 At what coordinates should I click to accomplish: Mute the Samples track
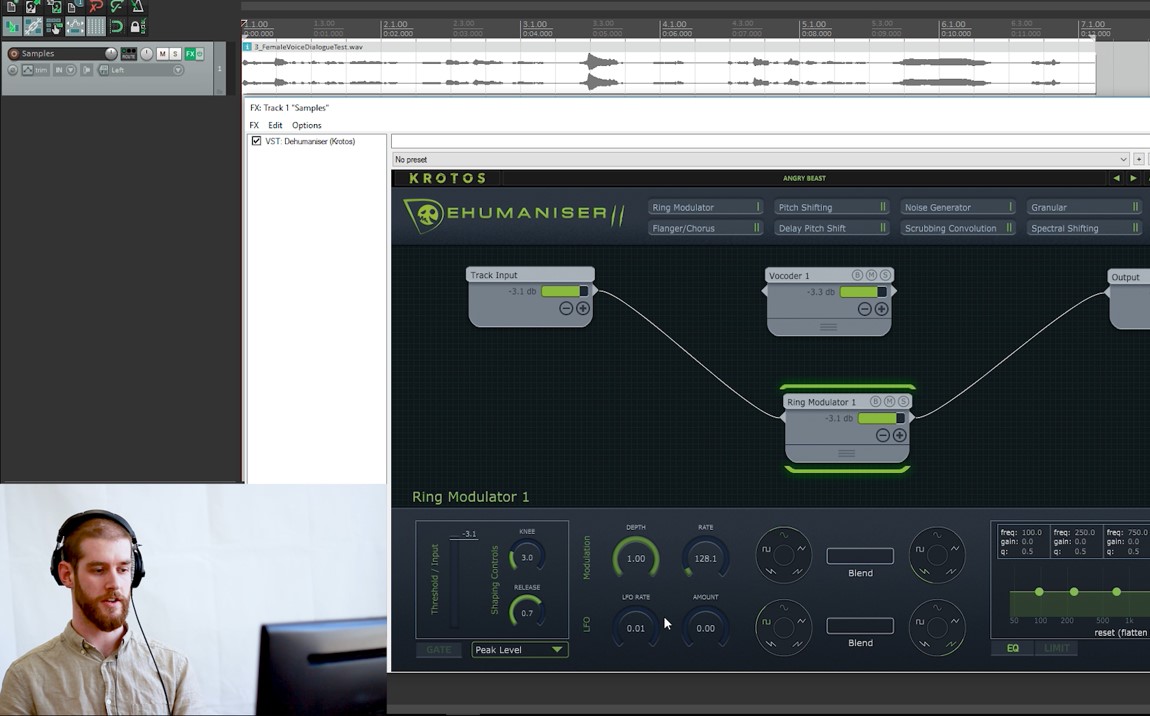point(163,54)
